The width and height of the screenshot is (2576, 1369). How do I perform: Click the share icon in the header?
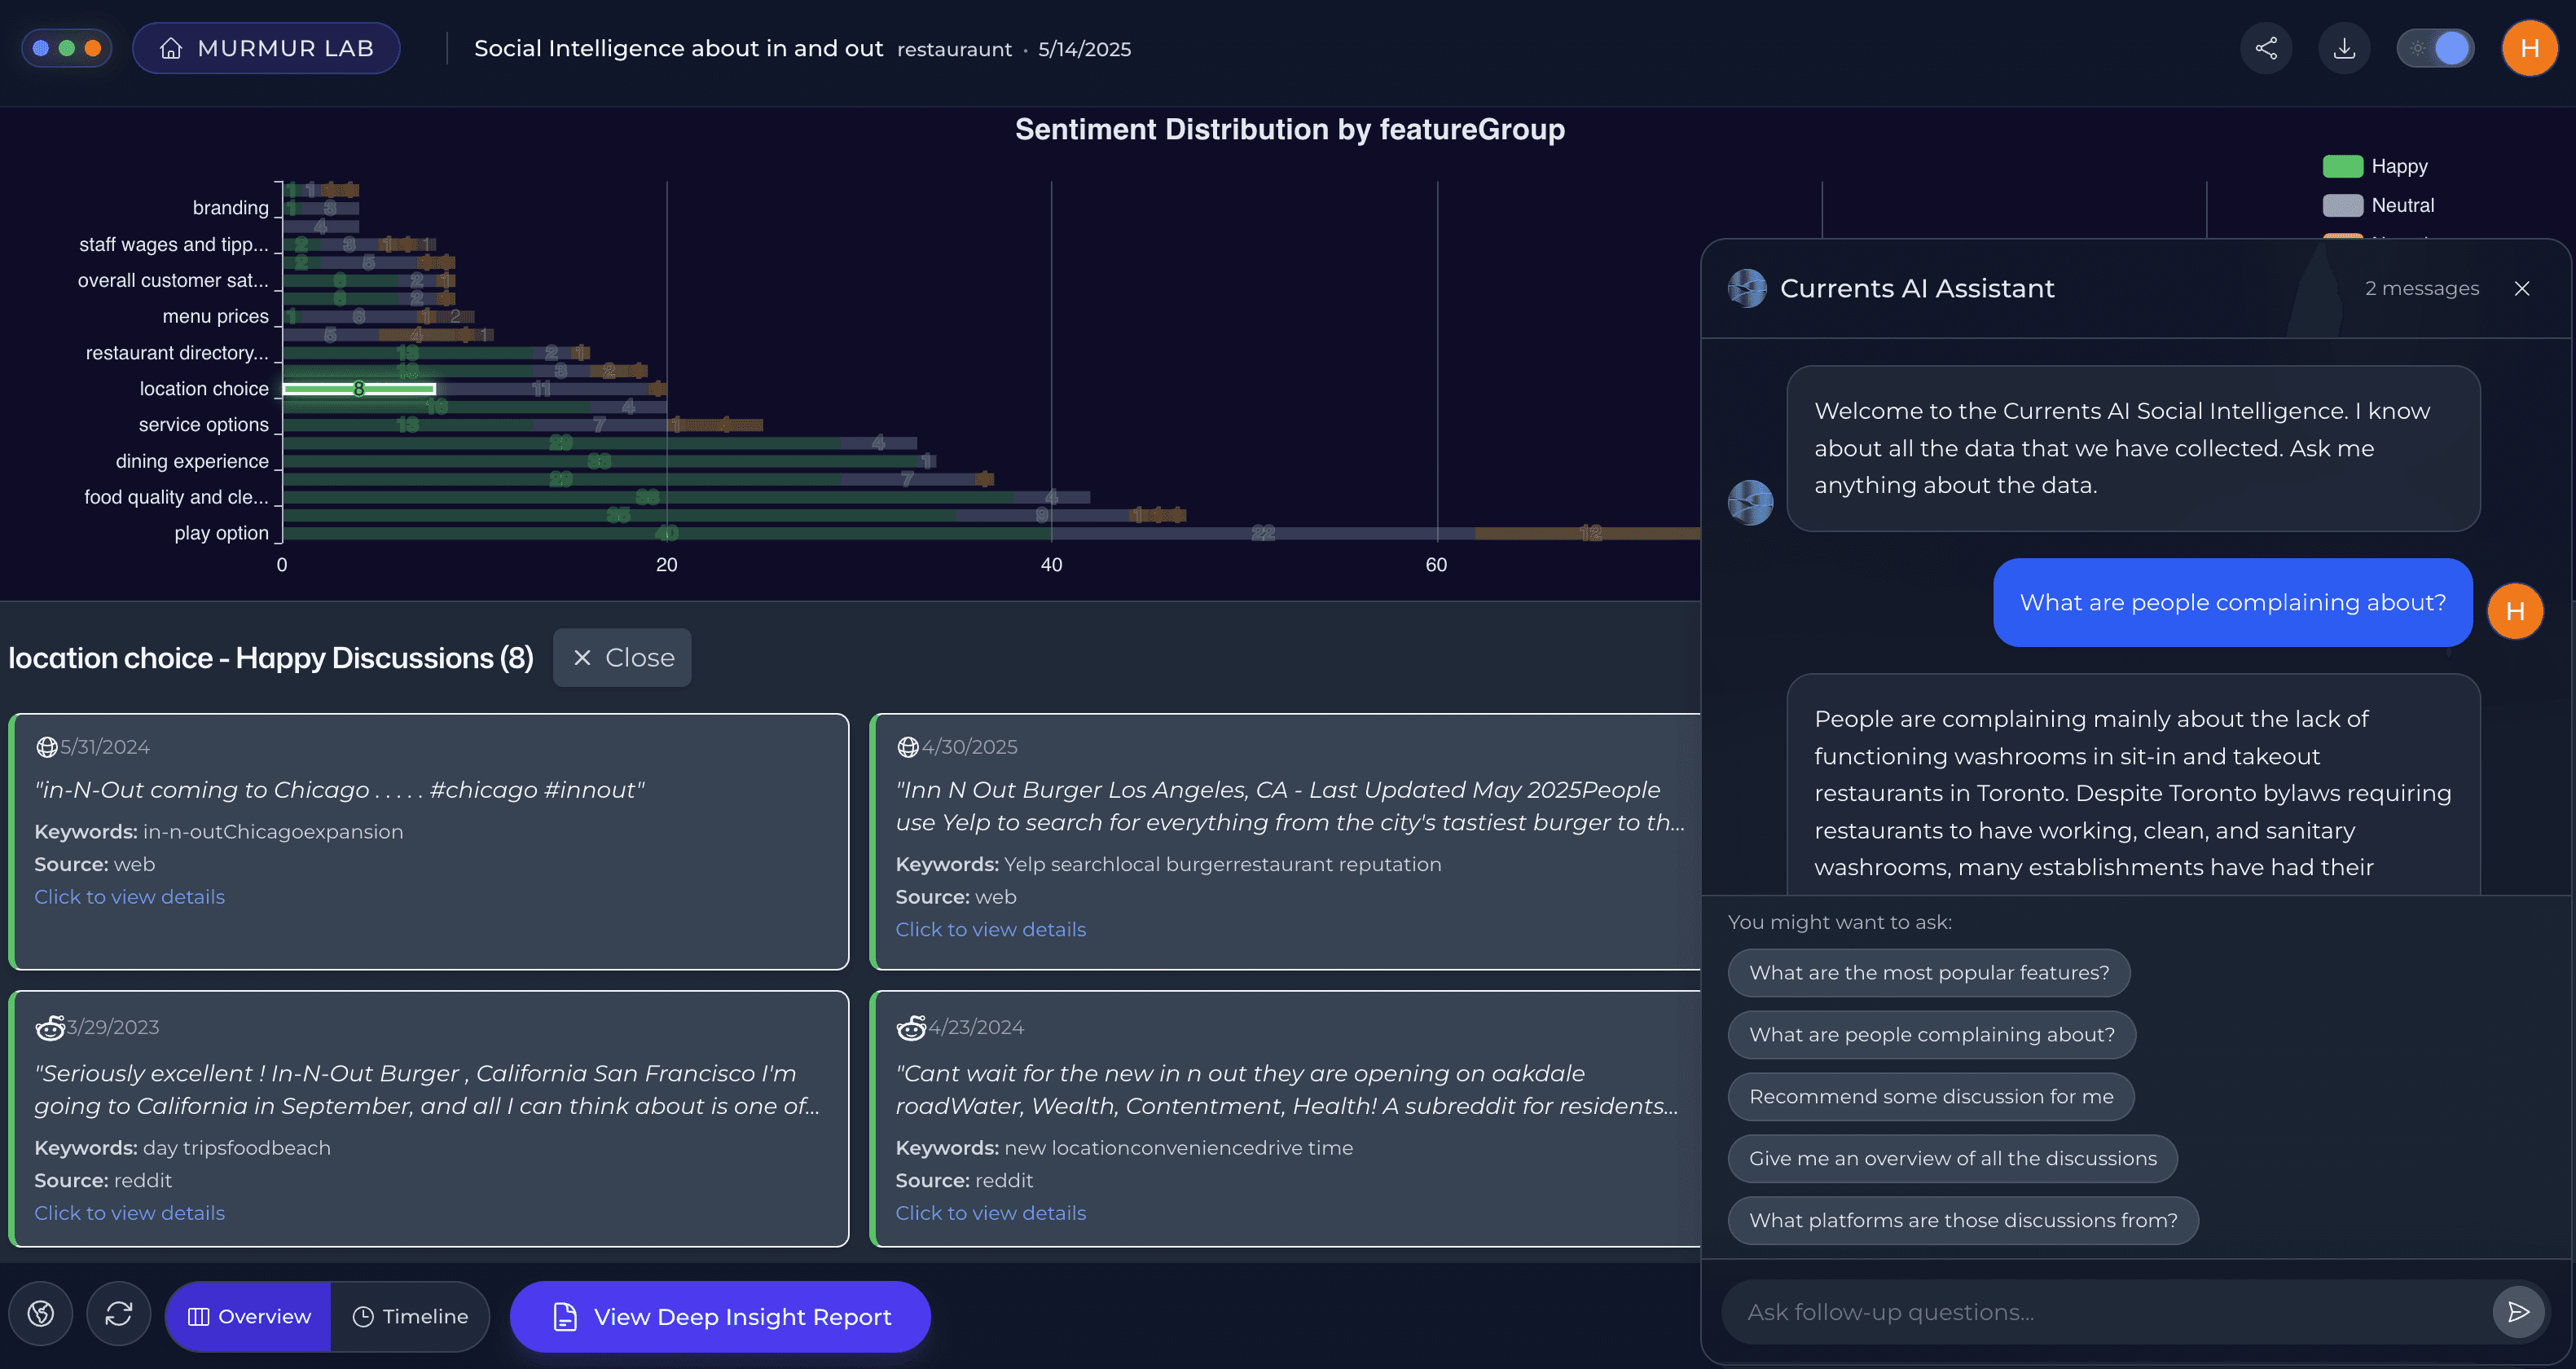coord(2266,48)
